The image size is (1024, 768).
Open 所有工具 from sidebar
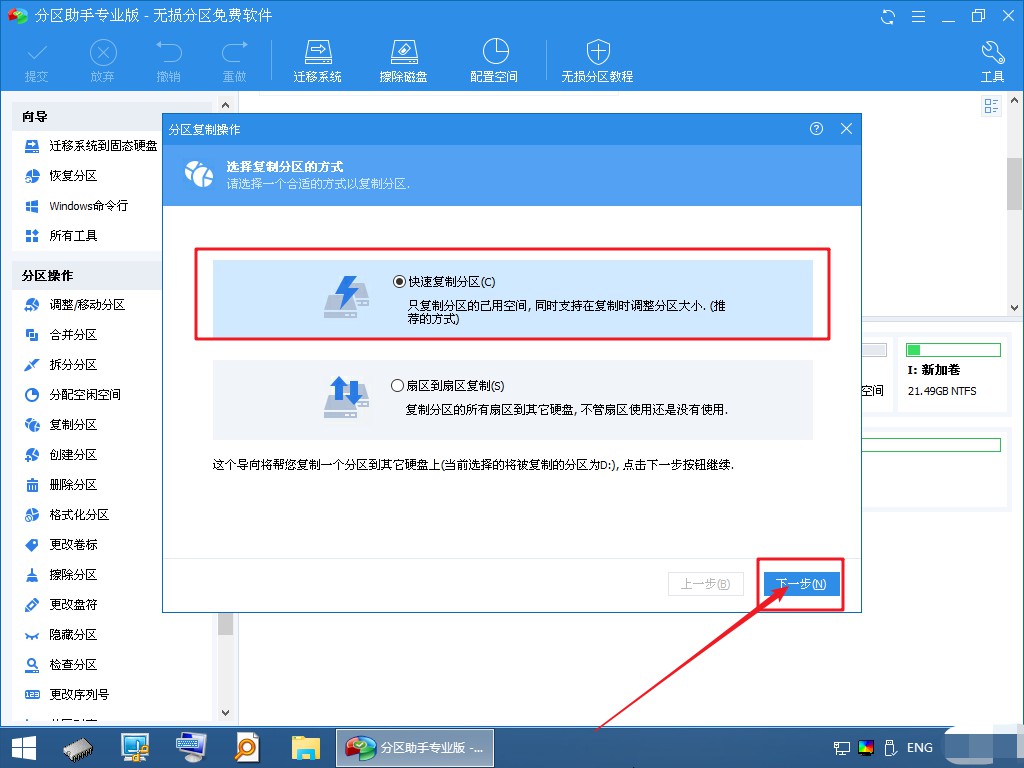(61, 236)
